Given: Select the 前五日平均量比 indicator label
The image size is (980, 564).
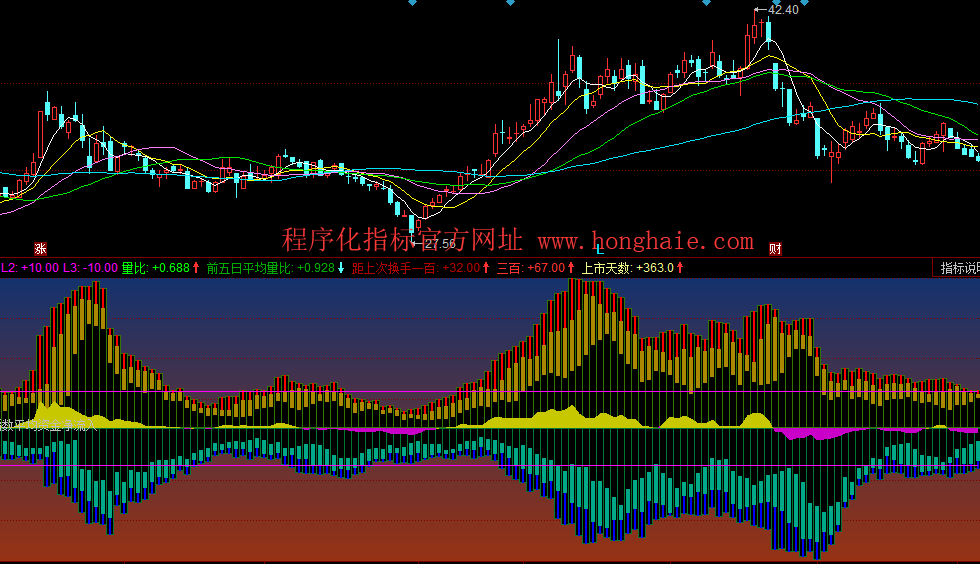Looking at the screenshot, I should (x=270, y=268).
